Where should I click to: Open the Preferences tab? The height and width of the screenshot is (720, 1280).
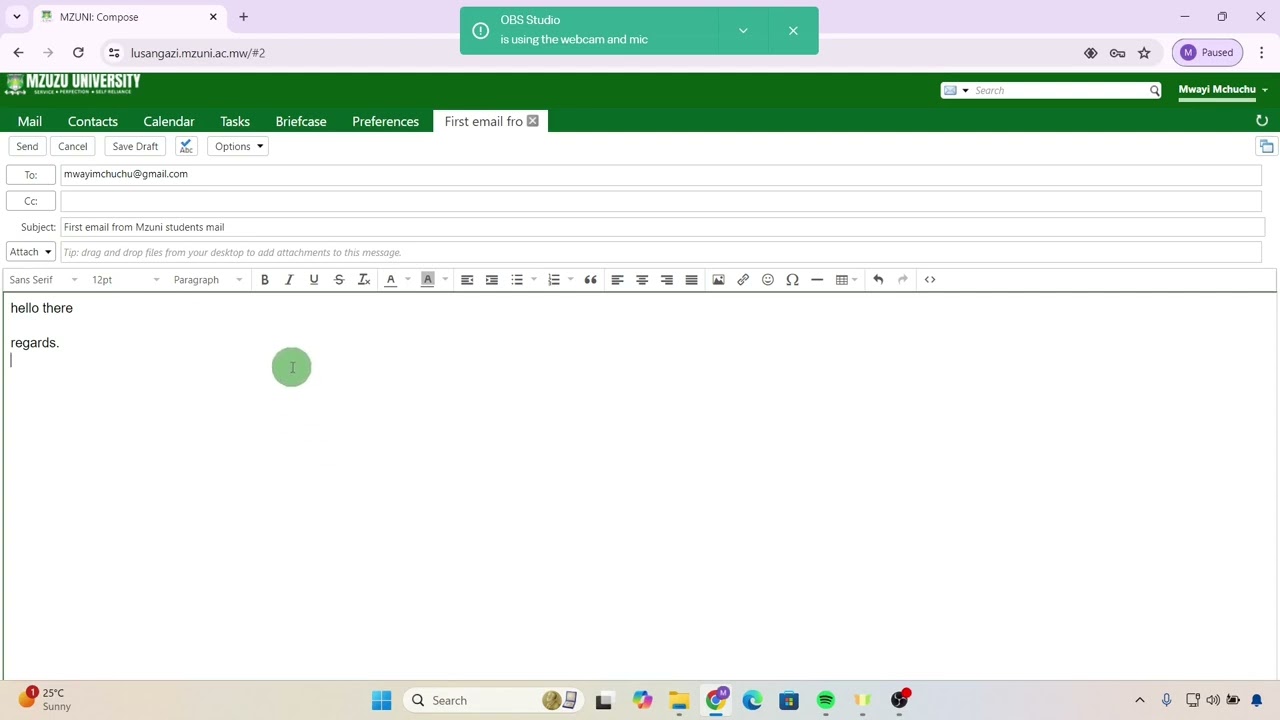pyautogui.click(x=385, y=121)
